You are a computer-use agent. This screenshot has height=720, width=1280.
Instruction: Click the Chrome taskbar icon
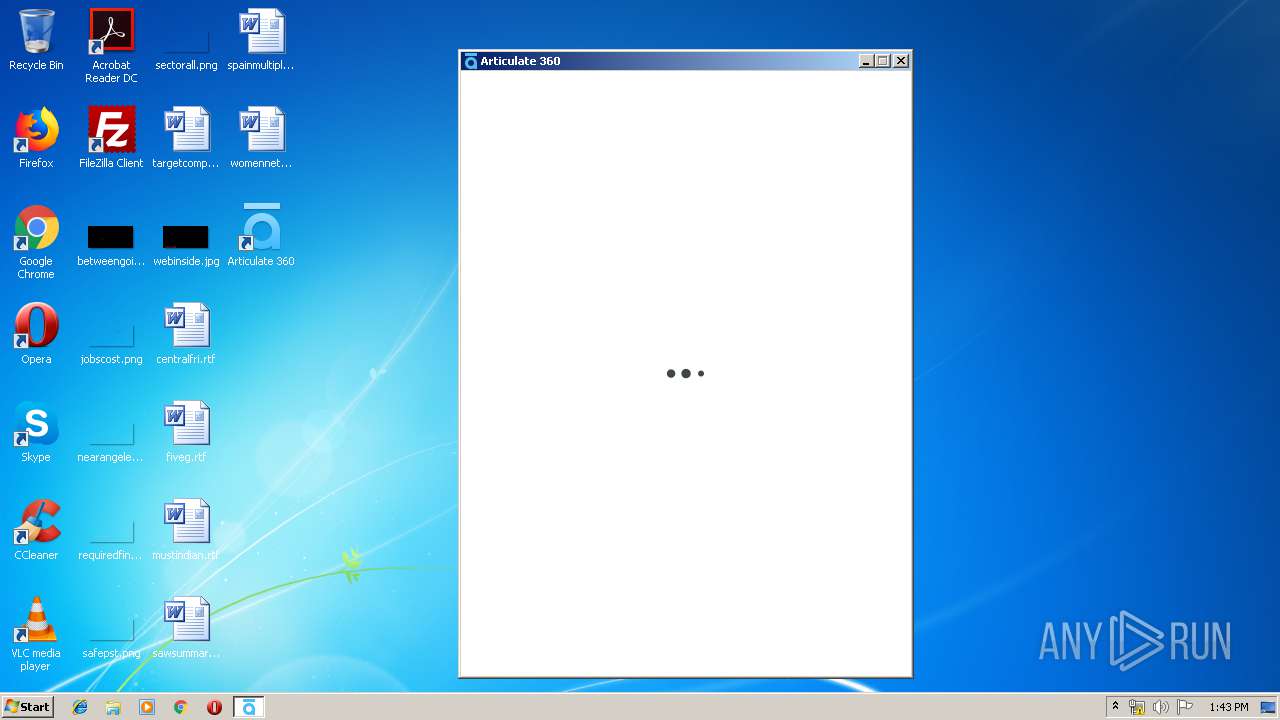[x=181, y=707]
